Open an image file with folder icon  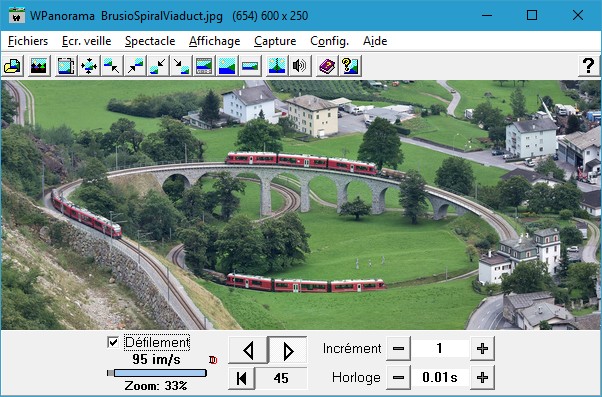click(x=13, y=66)
